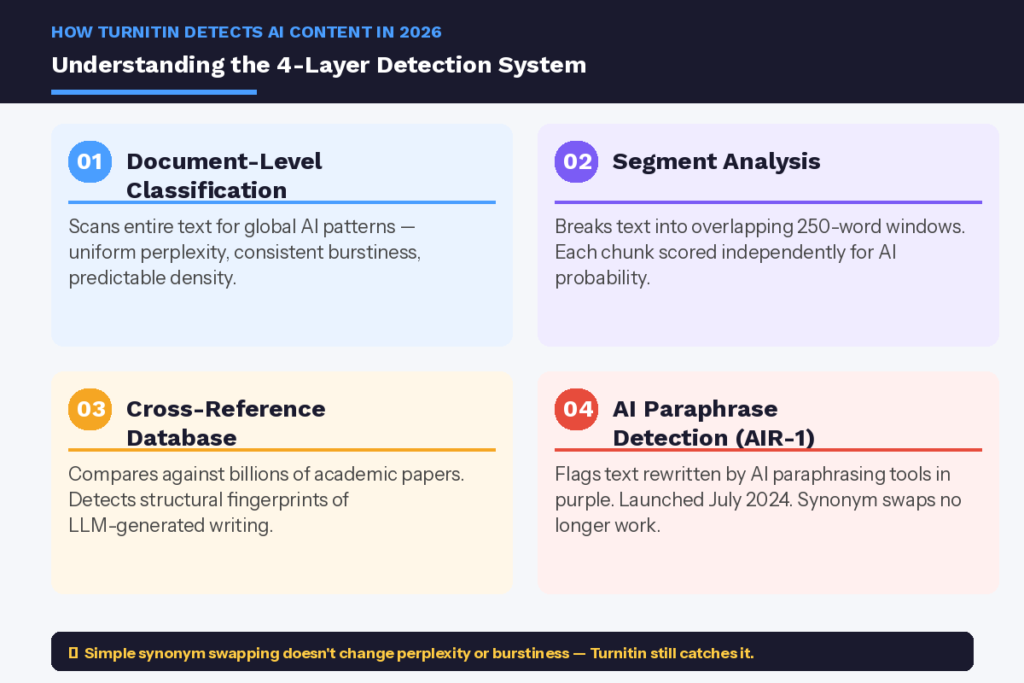The height and width of the screenshot is (683, 1024).
Task: Click the 'Compares against billions of academic papers' text
Action: (265, 499)
